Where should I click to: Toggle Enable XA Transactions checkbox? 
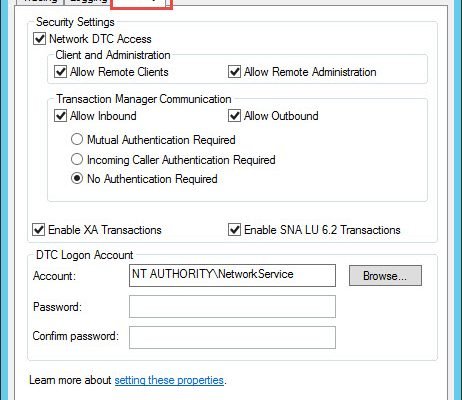tap(39, 230)
